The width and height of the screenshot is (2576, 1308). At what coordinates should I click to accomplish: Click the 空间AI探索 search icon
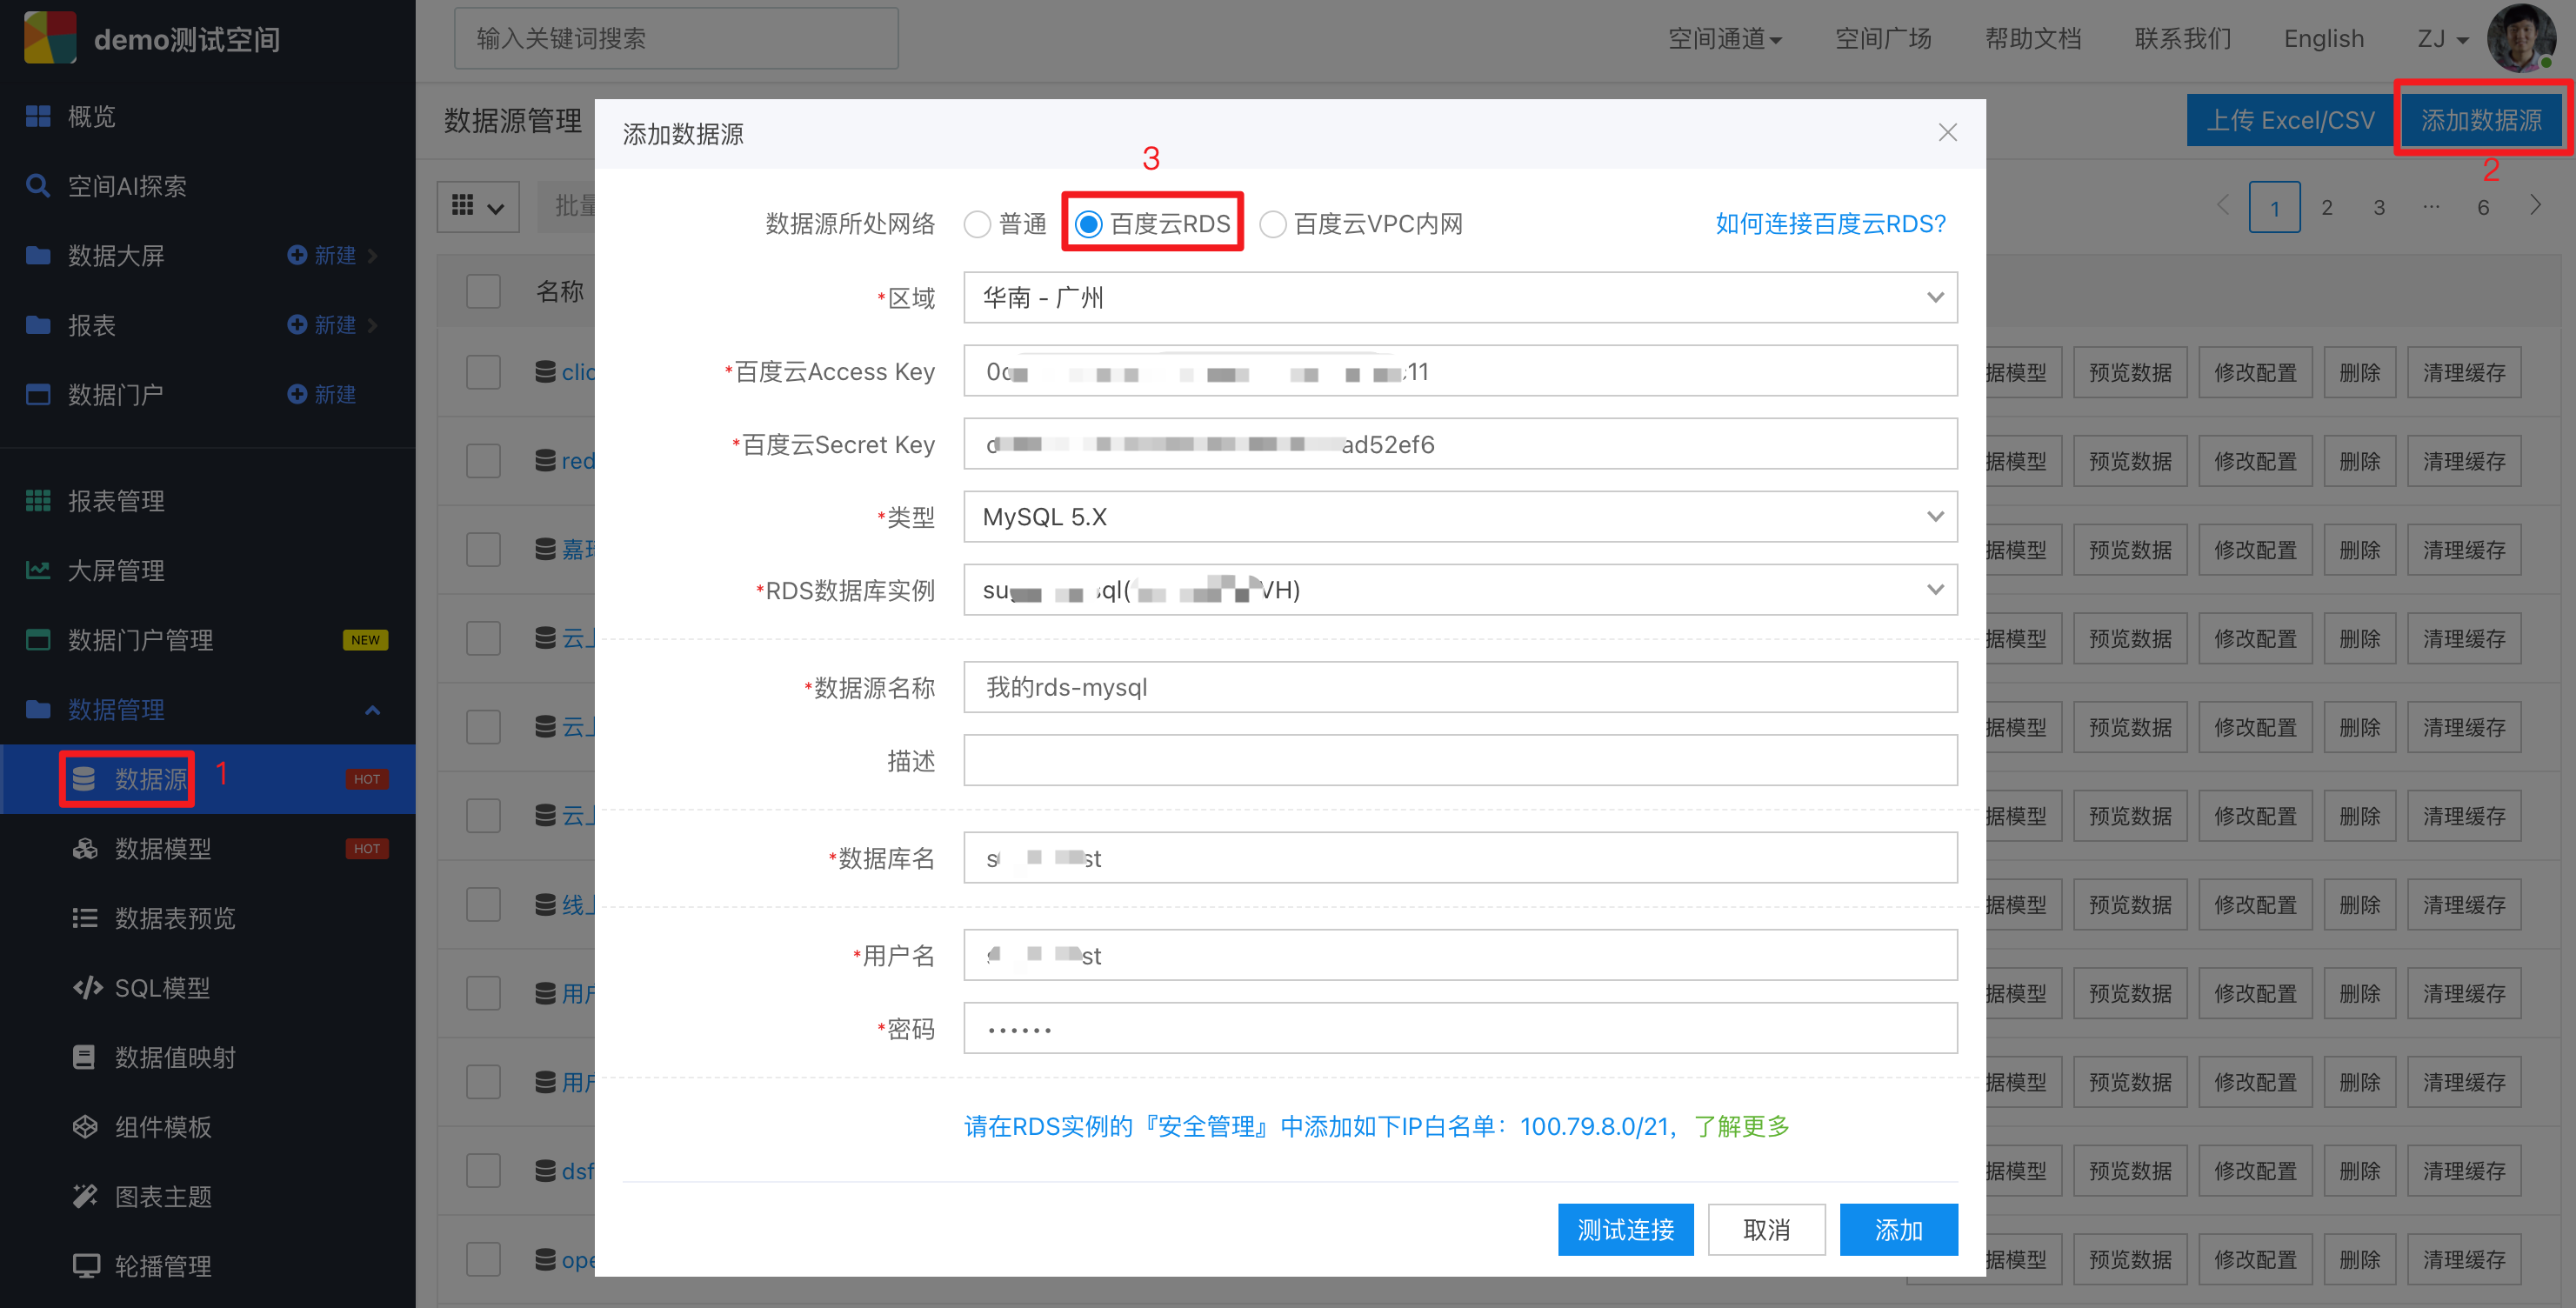[x=38, y=186]
